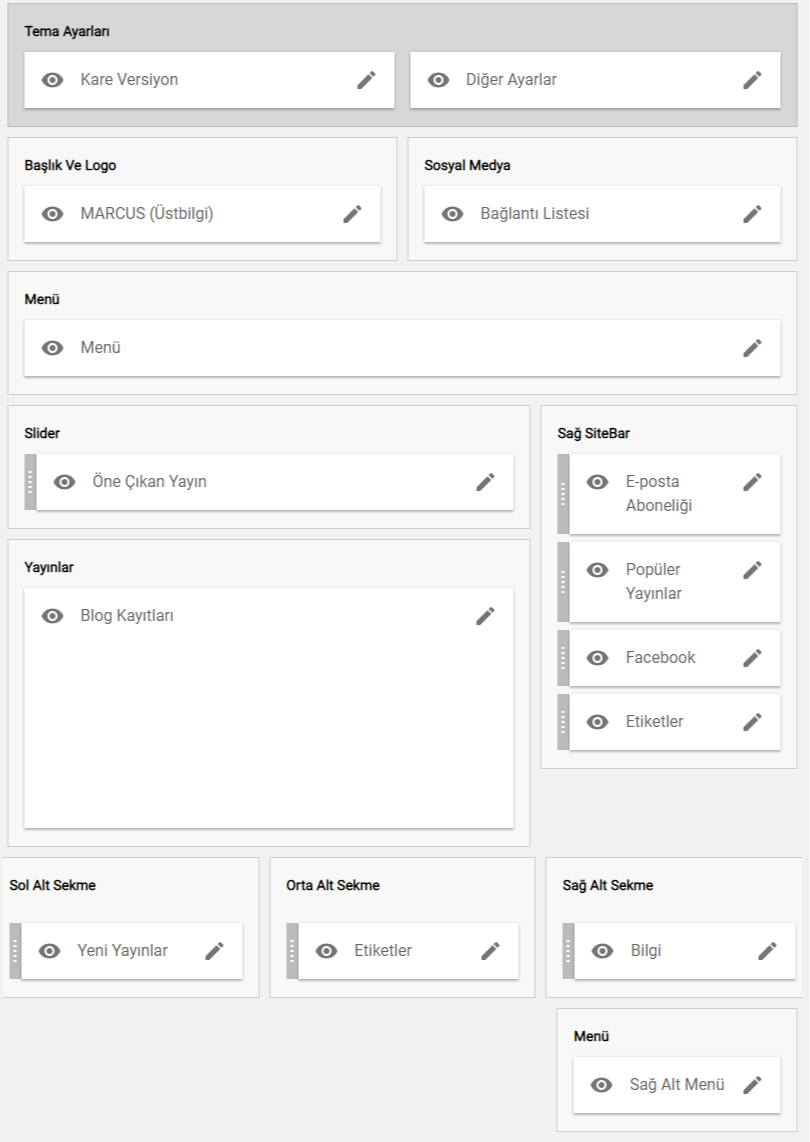810x1142 pixels.
Task: Open editor for Bağlantı Listesi
Action: (752, 214)
